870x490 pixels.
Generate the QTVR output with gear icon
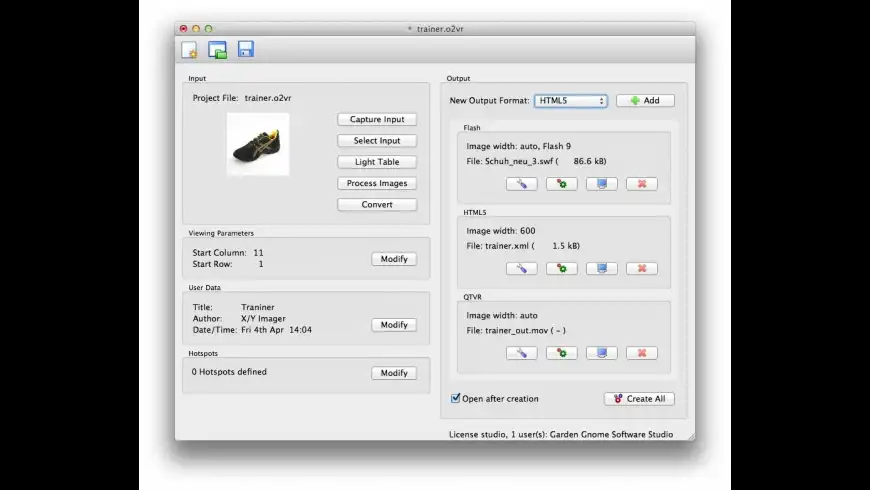click(561, 353)
